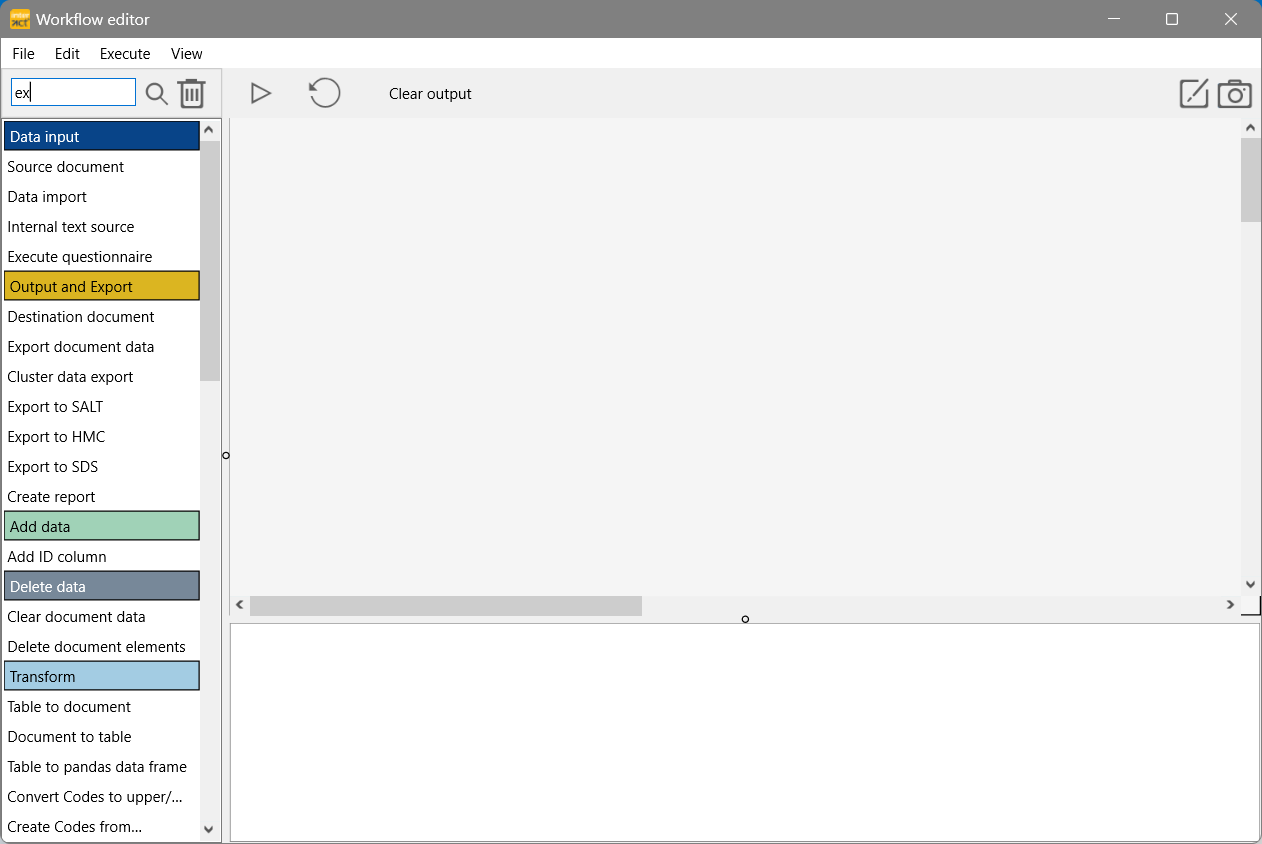Viewport: 1262px width, 844px height.
Task: Collapse the Data input category header
Action: pyautogui.click(x=102, y=136)
